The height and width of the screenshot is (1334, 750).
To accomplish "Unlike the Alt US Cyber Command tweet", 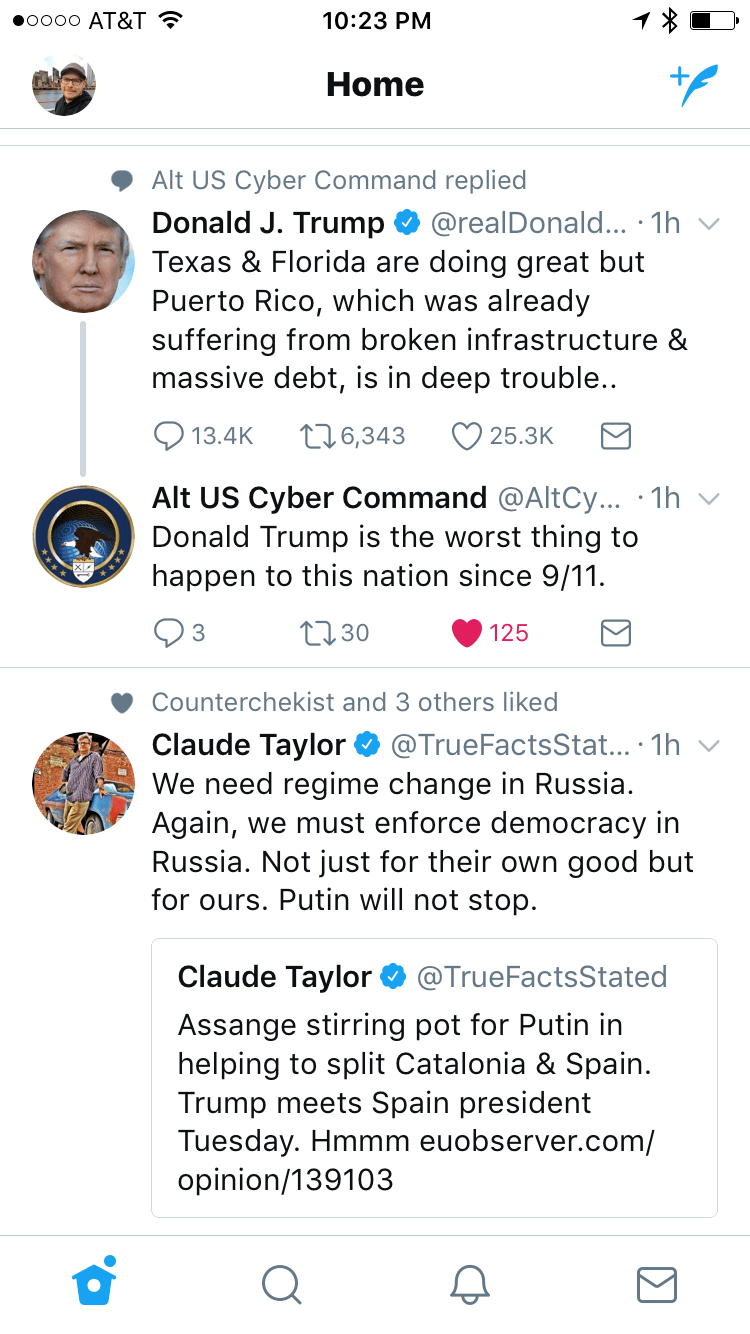I will point(466,633).
